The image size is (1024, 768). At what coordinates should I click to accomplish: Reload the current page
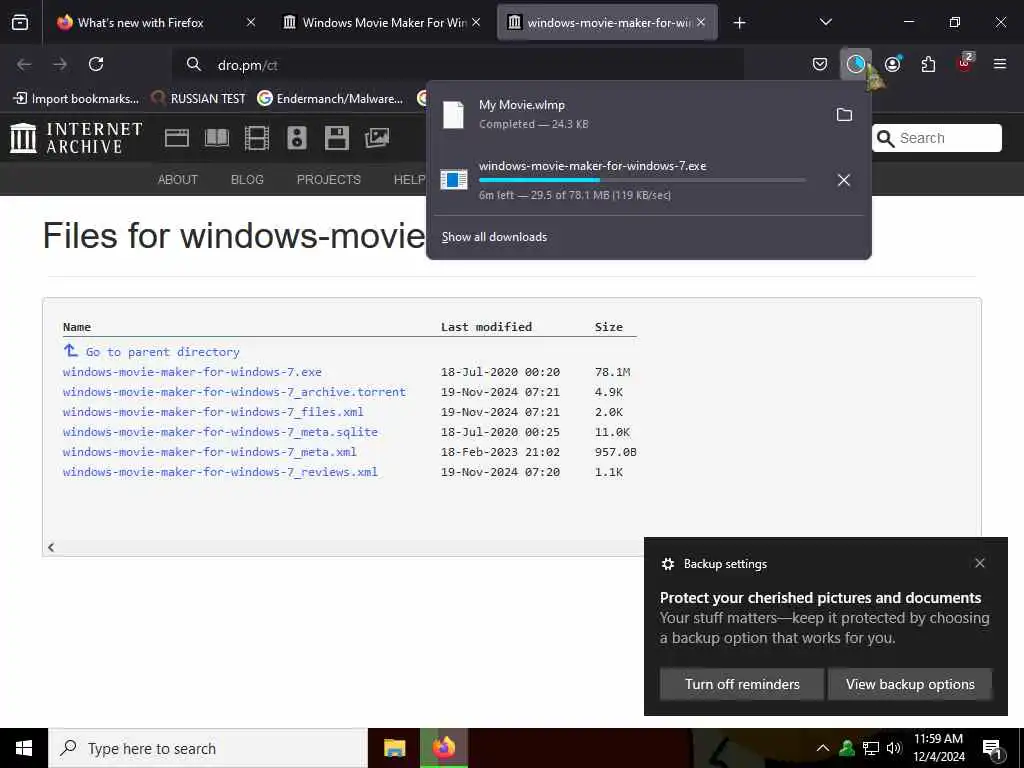(x=96, y=64)
